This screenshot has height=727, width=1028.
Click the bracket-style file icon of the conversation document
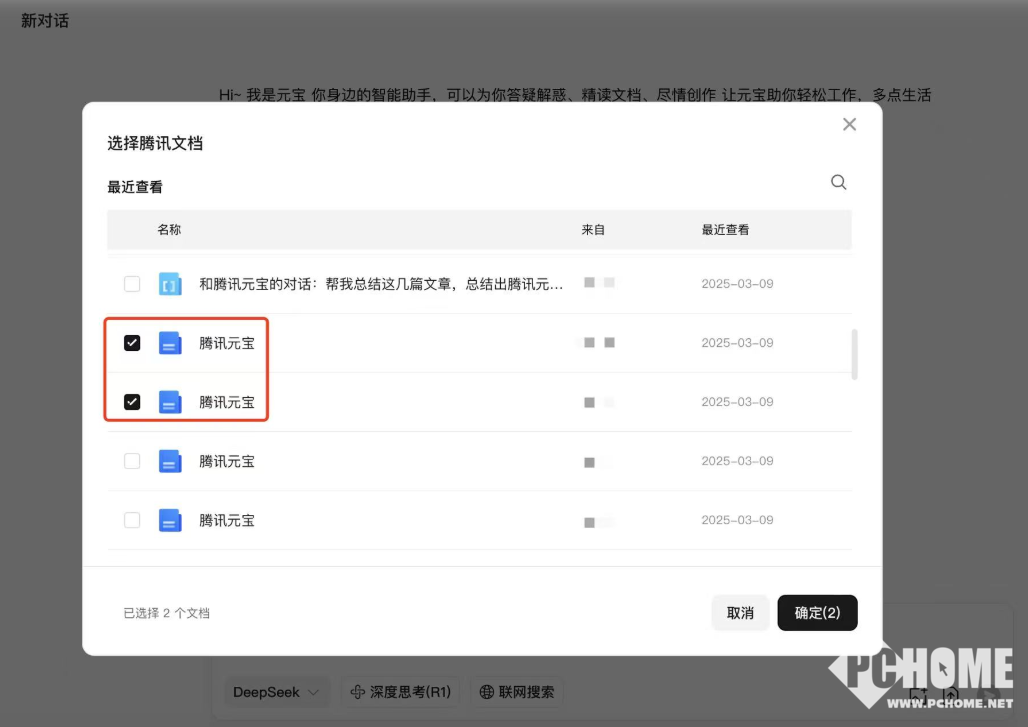[170, 284]
